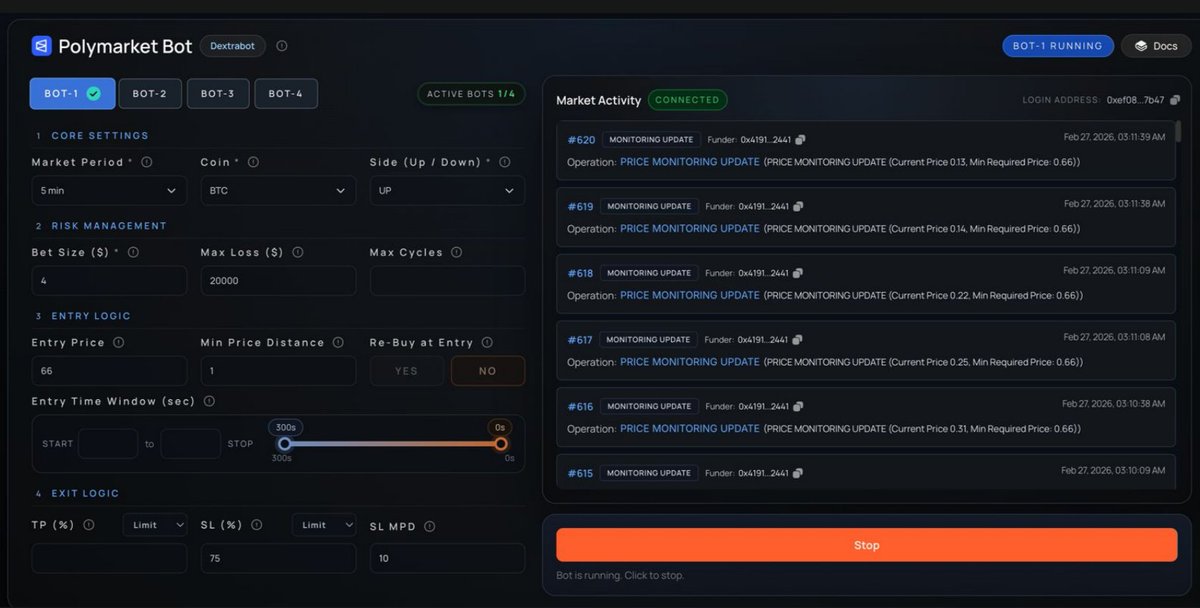Image resolution: width=1200 pixels, height=608 pixels.
Task: Copy funder address in entry #620
Action: coord(800,140)
